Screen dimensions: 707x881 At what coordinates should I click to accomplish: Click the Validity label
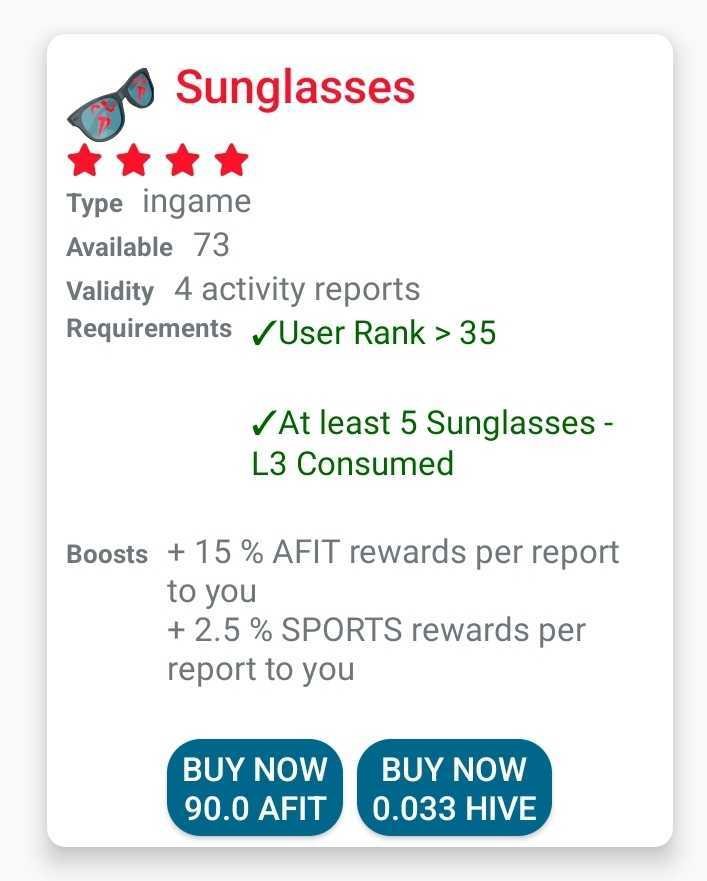tap(110, 292)
